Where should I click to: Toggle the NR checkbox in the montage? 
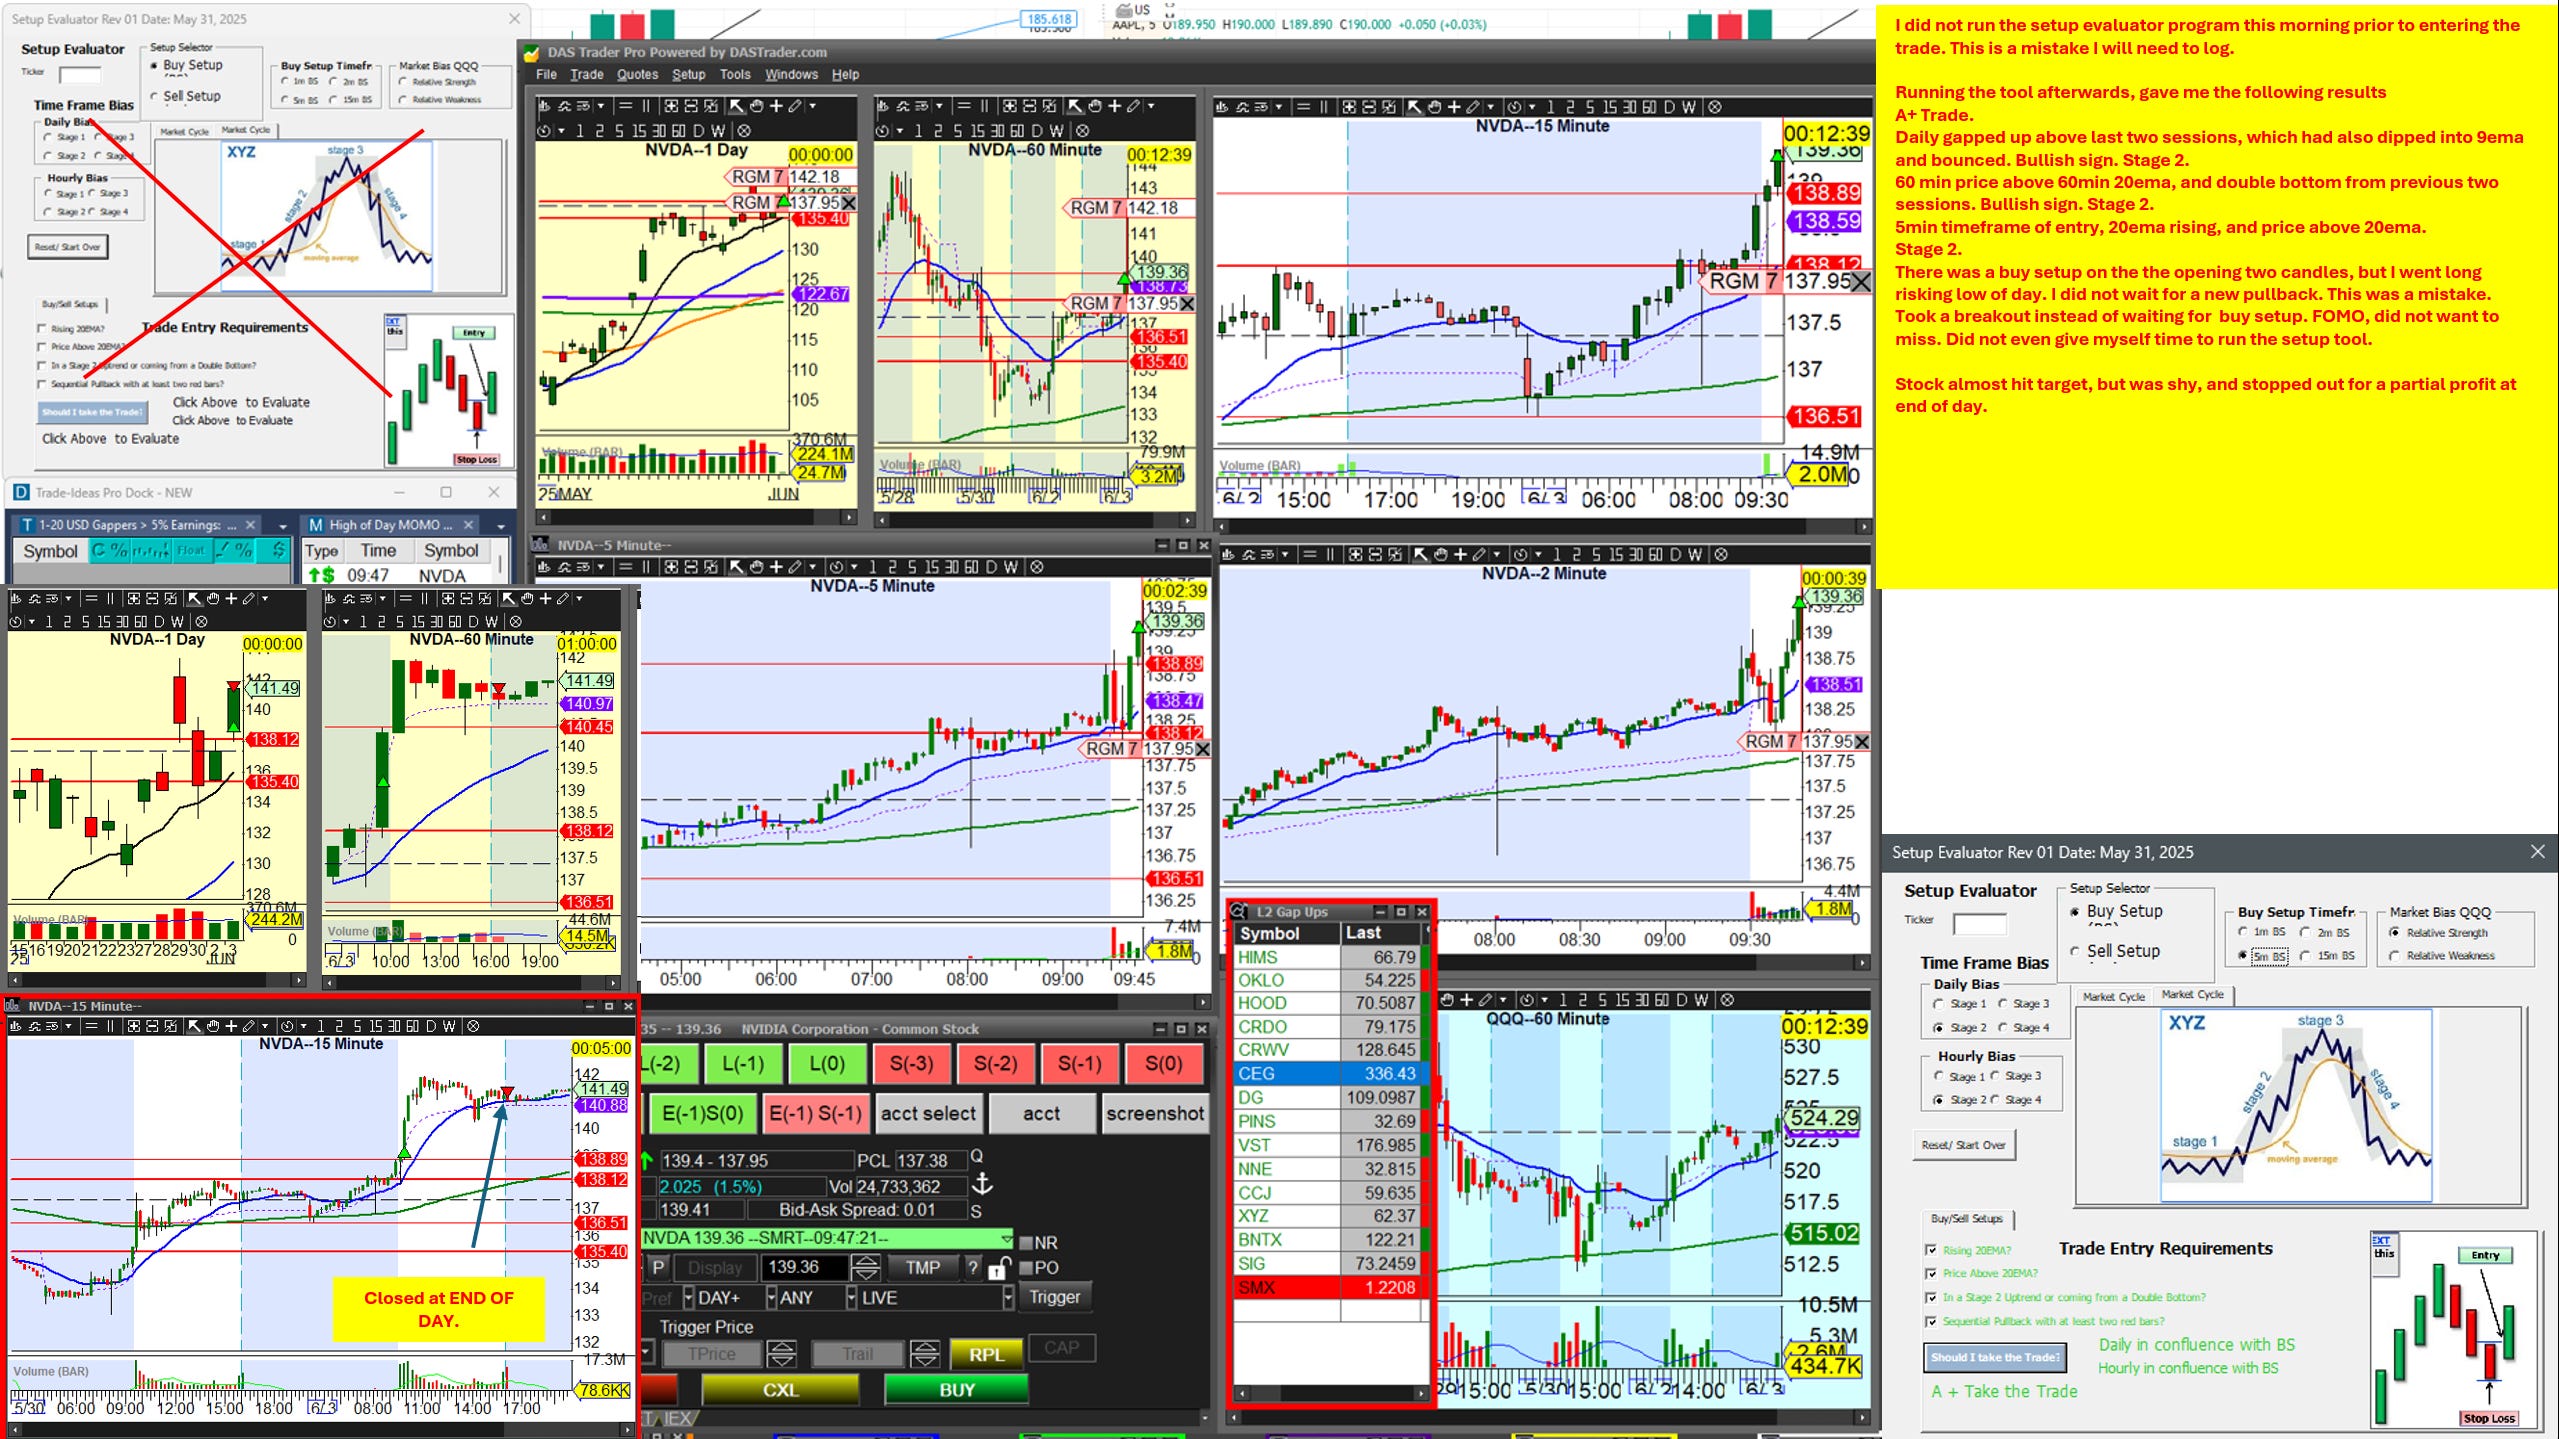coord(1025,1243)
